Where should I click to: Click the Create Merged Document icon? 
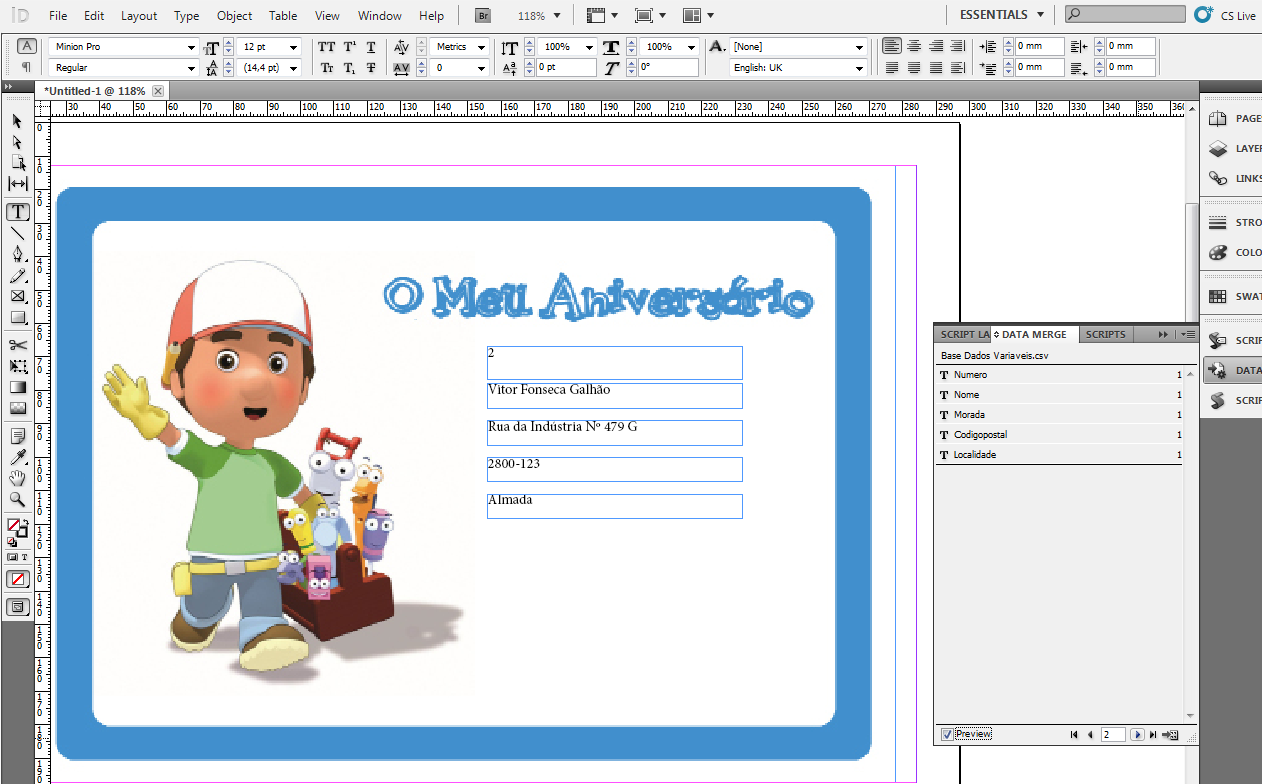click(1170, 733)
